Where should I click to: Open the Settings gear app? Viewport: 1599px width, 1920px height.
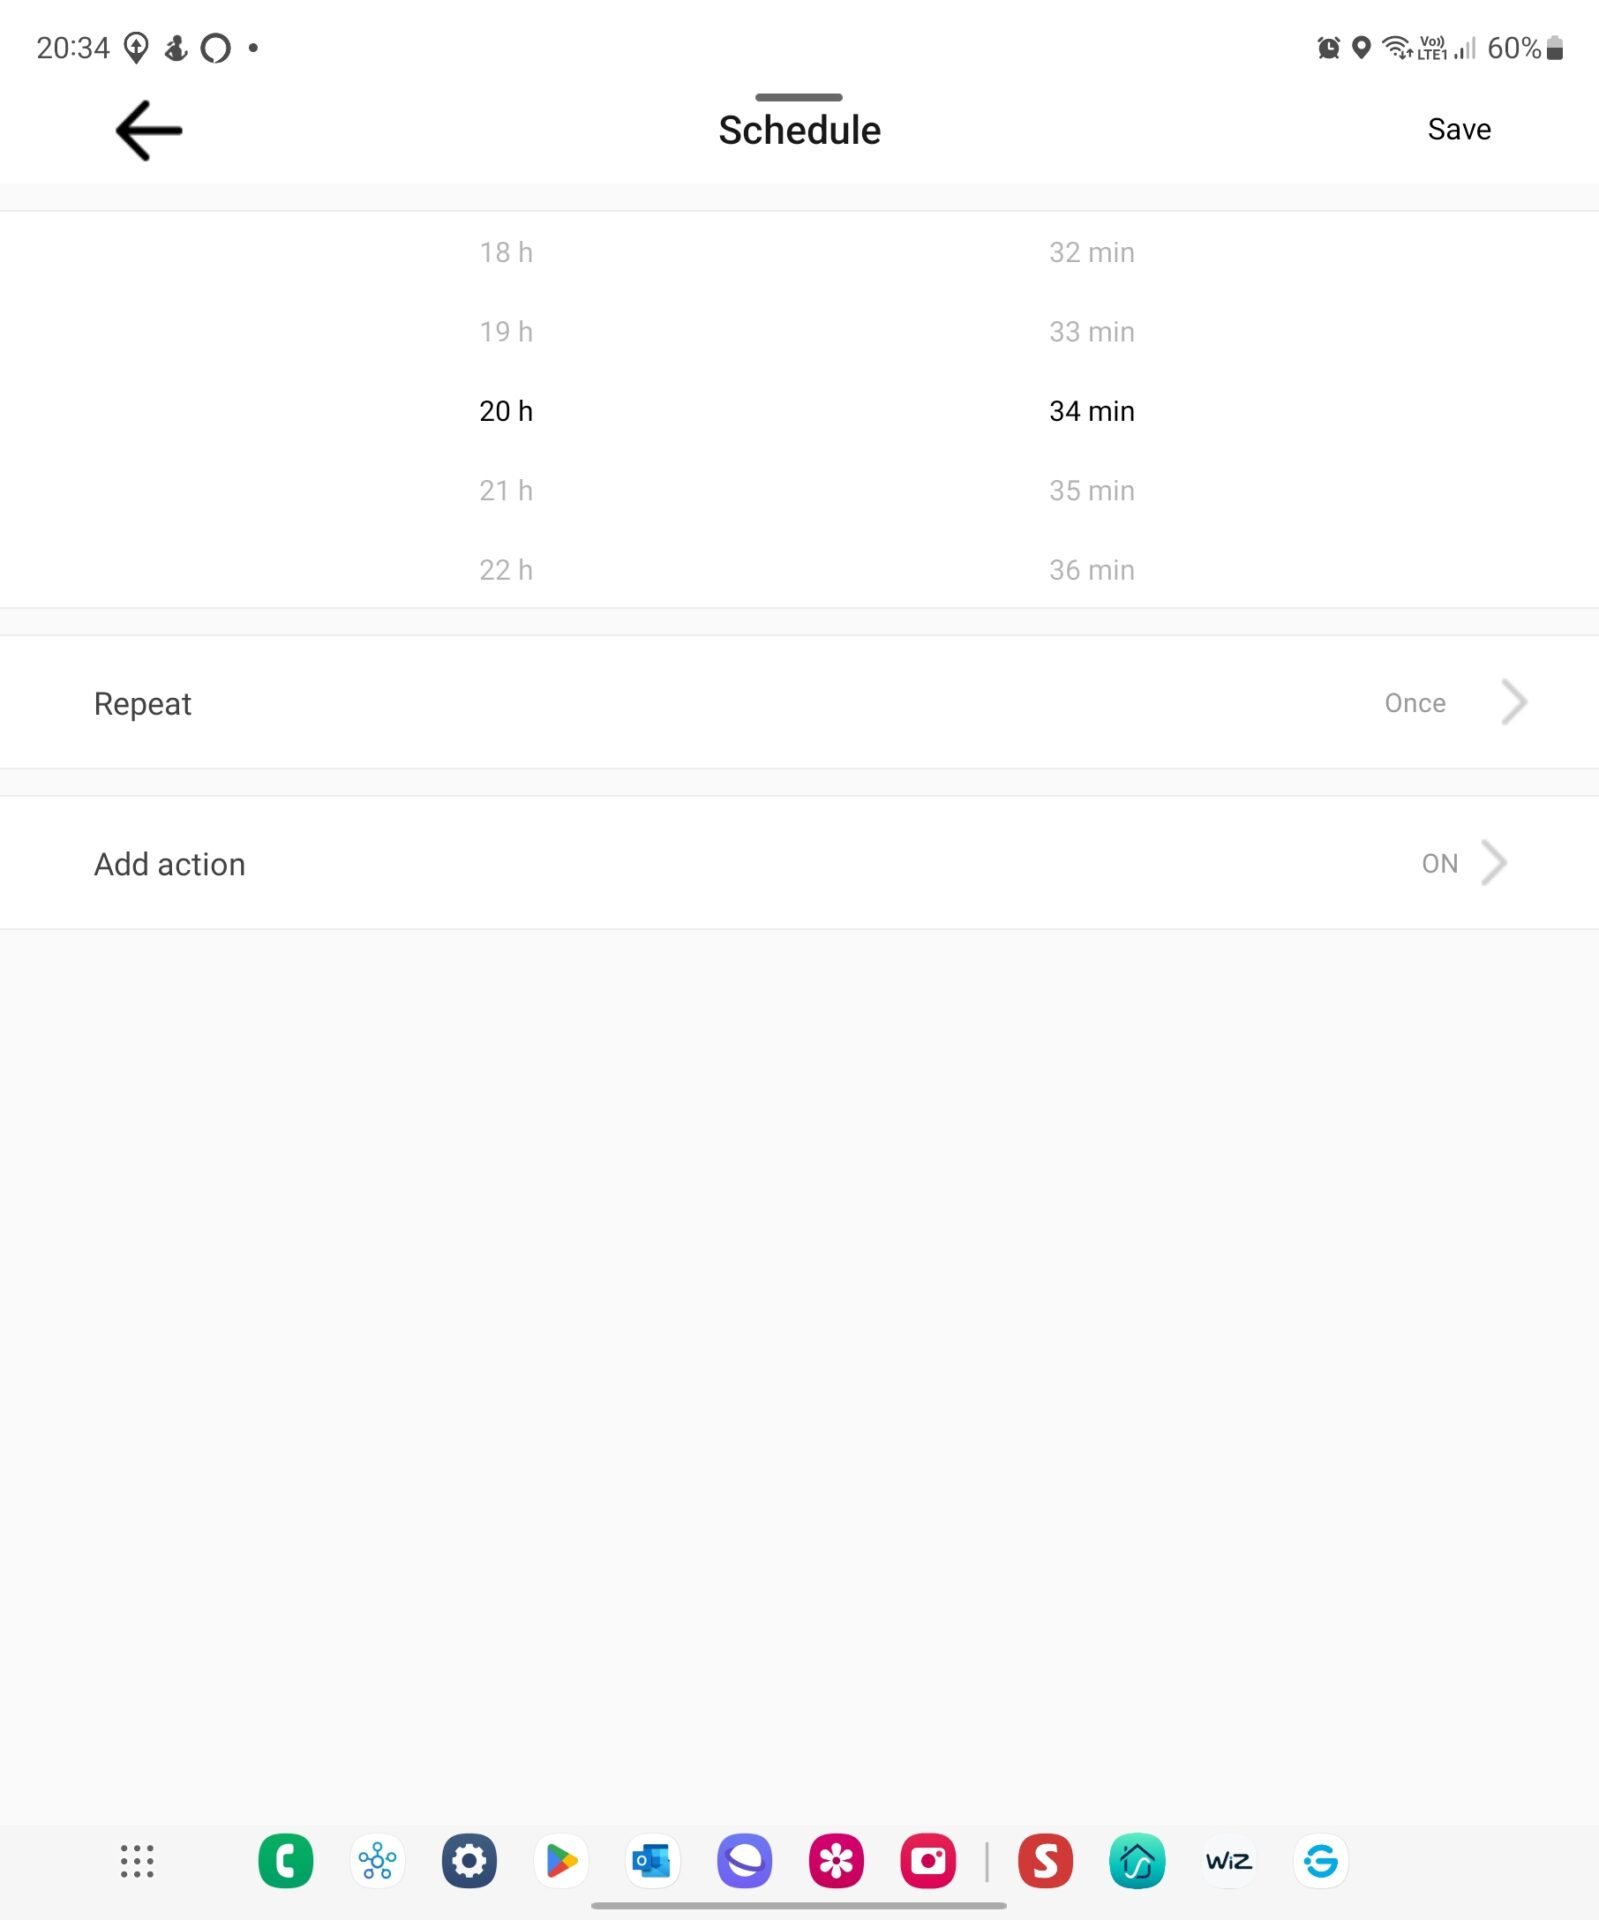click(469, 1861)
